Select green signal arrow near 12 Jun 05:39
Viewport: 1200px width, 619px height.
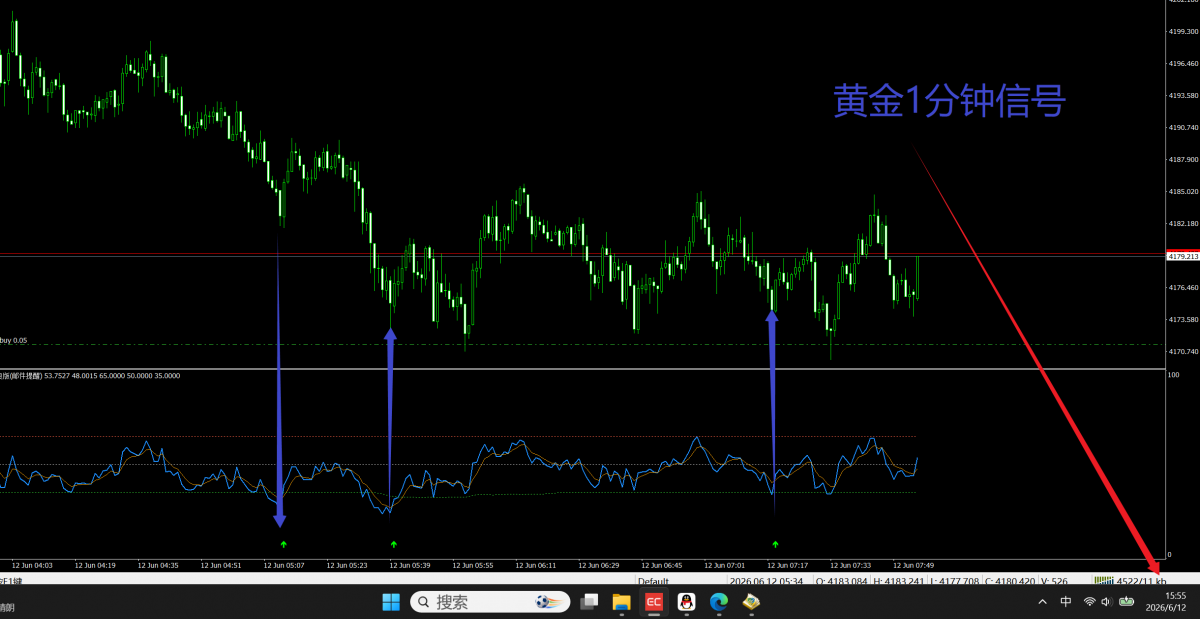(394, 544)
